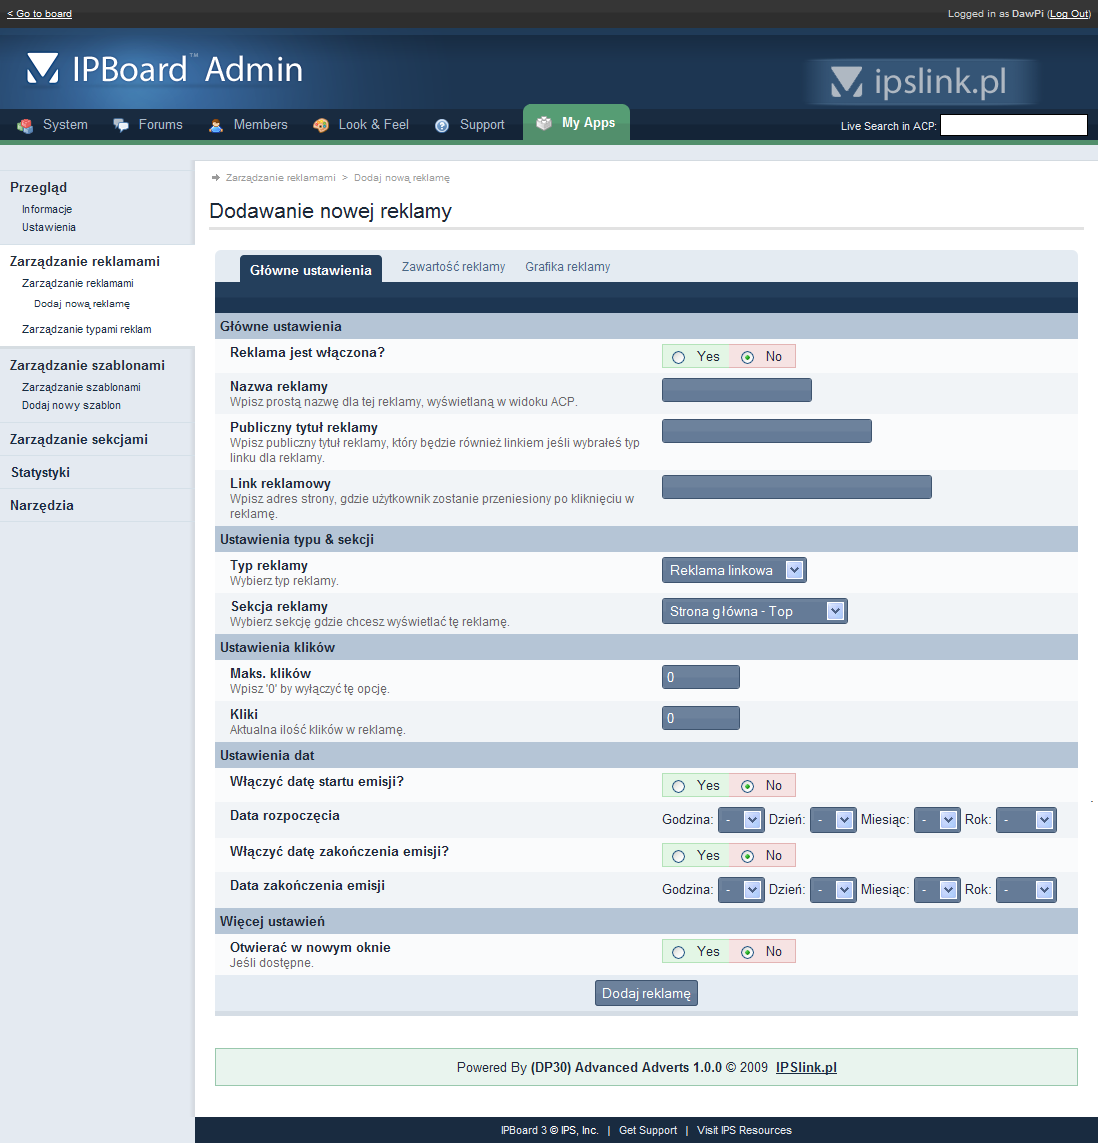
Task: Expand the Sekcja reklamy dropdown
Action: point(754,611)
